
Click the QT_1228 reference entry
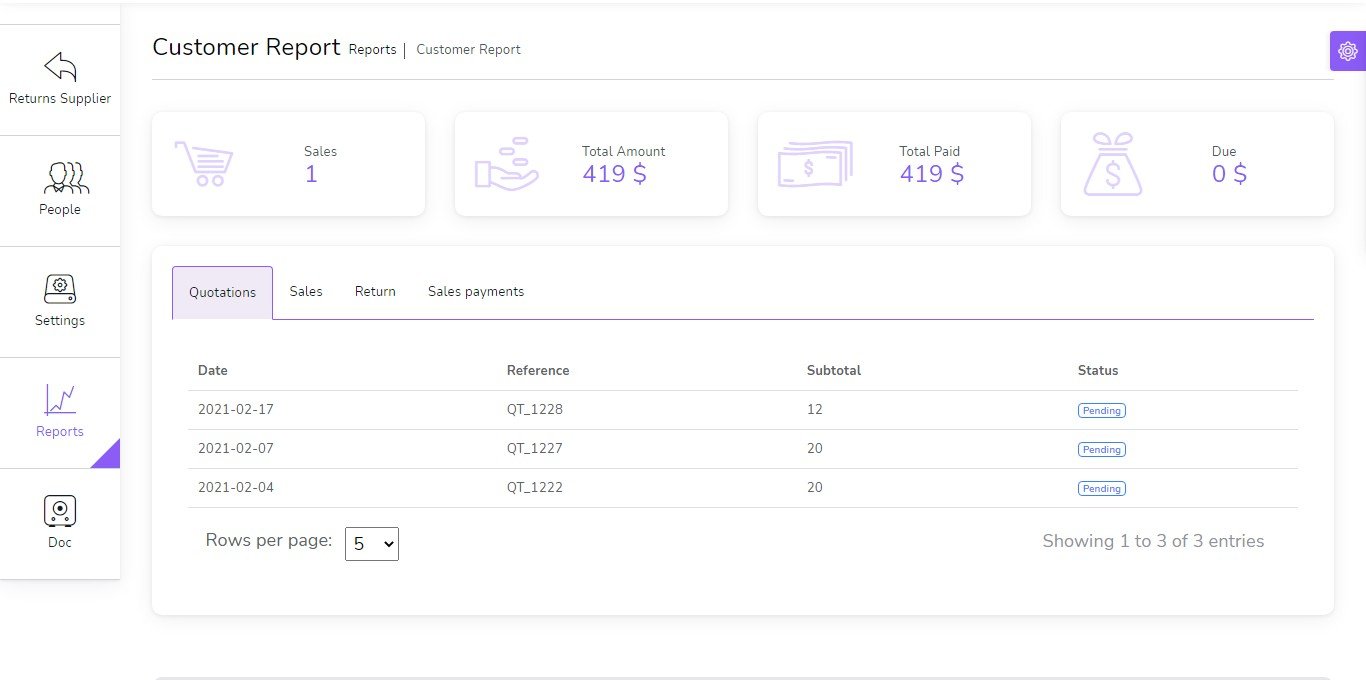tap(535, 409)
